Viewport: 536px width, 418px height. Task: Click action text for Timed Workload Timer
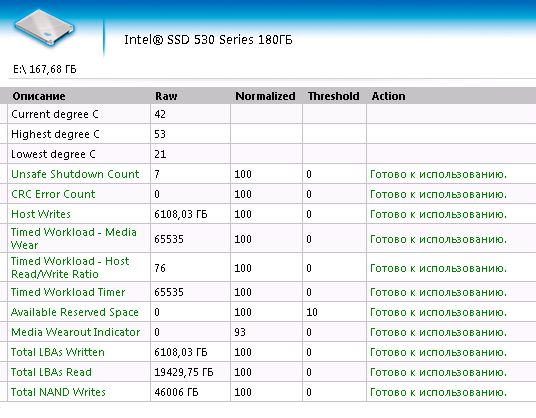(438, 292)
